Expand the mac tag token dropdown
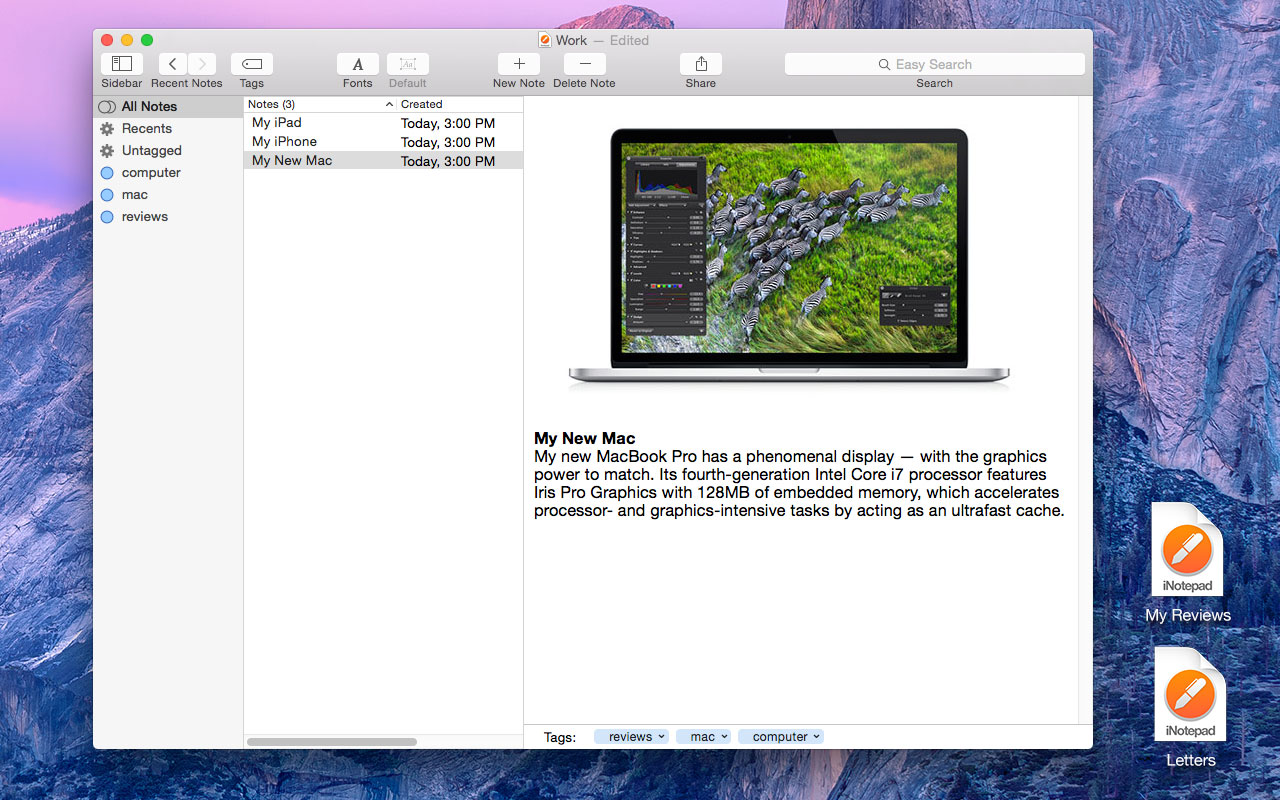Image resolution: width=1280 pixels, height=800 pixels. pyautogui.click(x=724, y=737)
